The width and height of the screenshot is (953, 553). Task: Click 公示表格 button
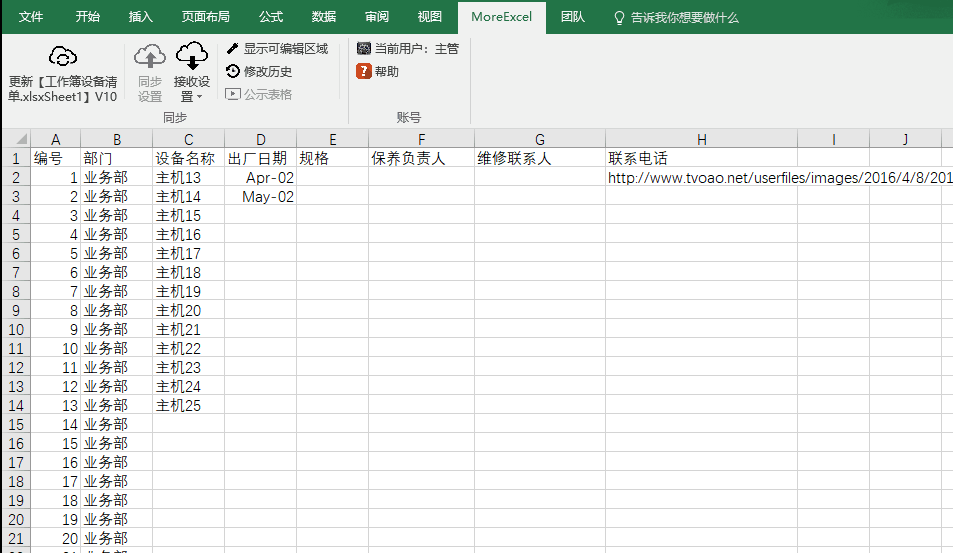(x=259, y=94)
